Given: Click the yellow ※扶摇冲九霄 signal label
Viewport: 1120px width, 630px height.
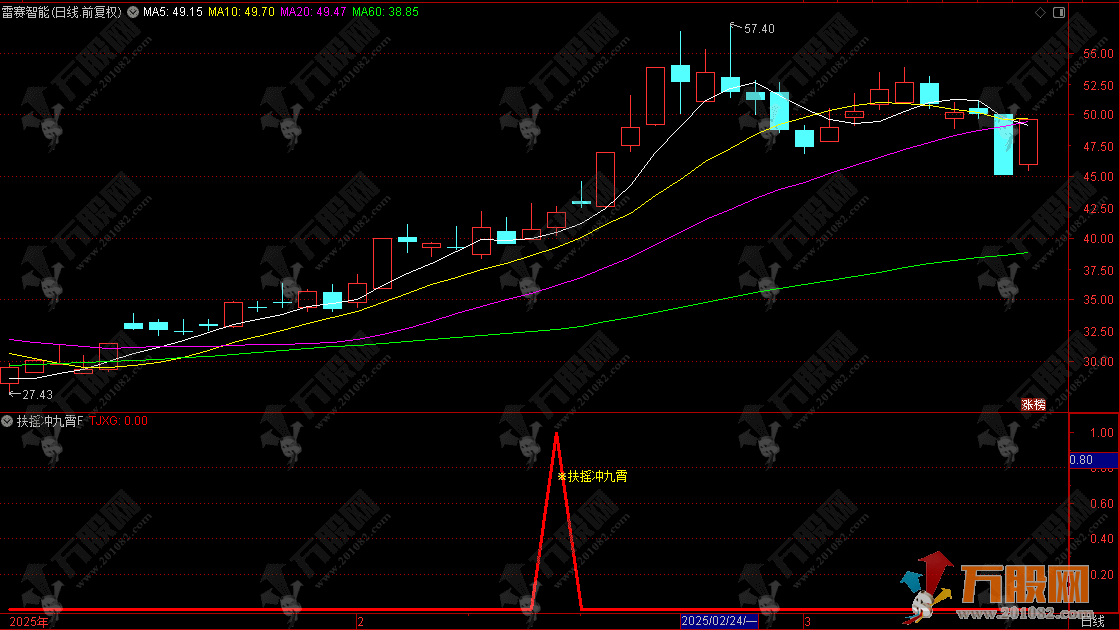Looking at the screenshot, I should pyautogui.click(x=592, y=476).
